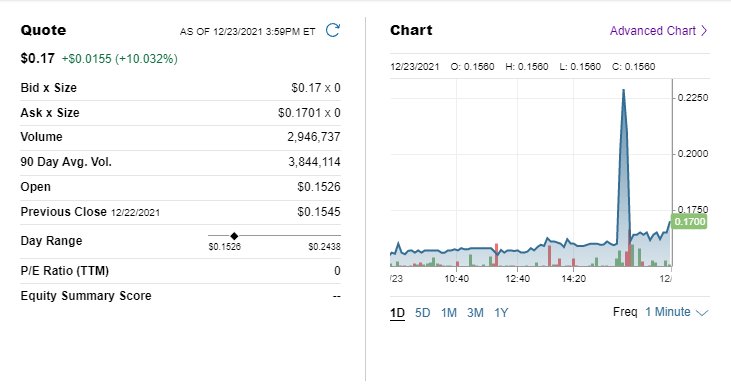Switch chart to 5D range
Image resolution: width=731 pixels, height=392 pixels.
(x=422, y=313)
